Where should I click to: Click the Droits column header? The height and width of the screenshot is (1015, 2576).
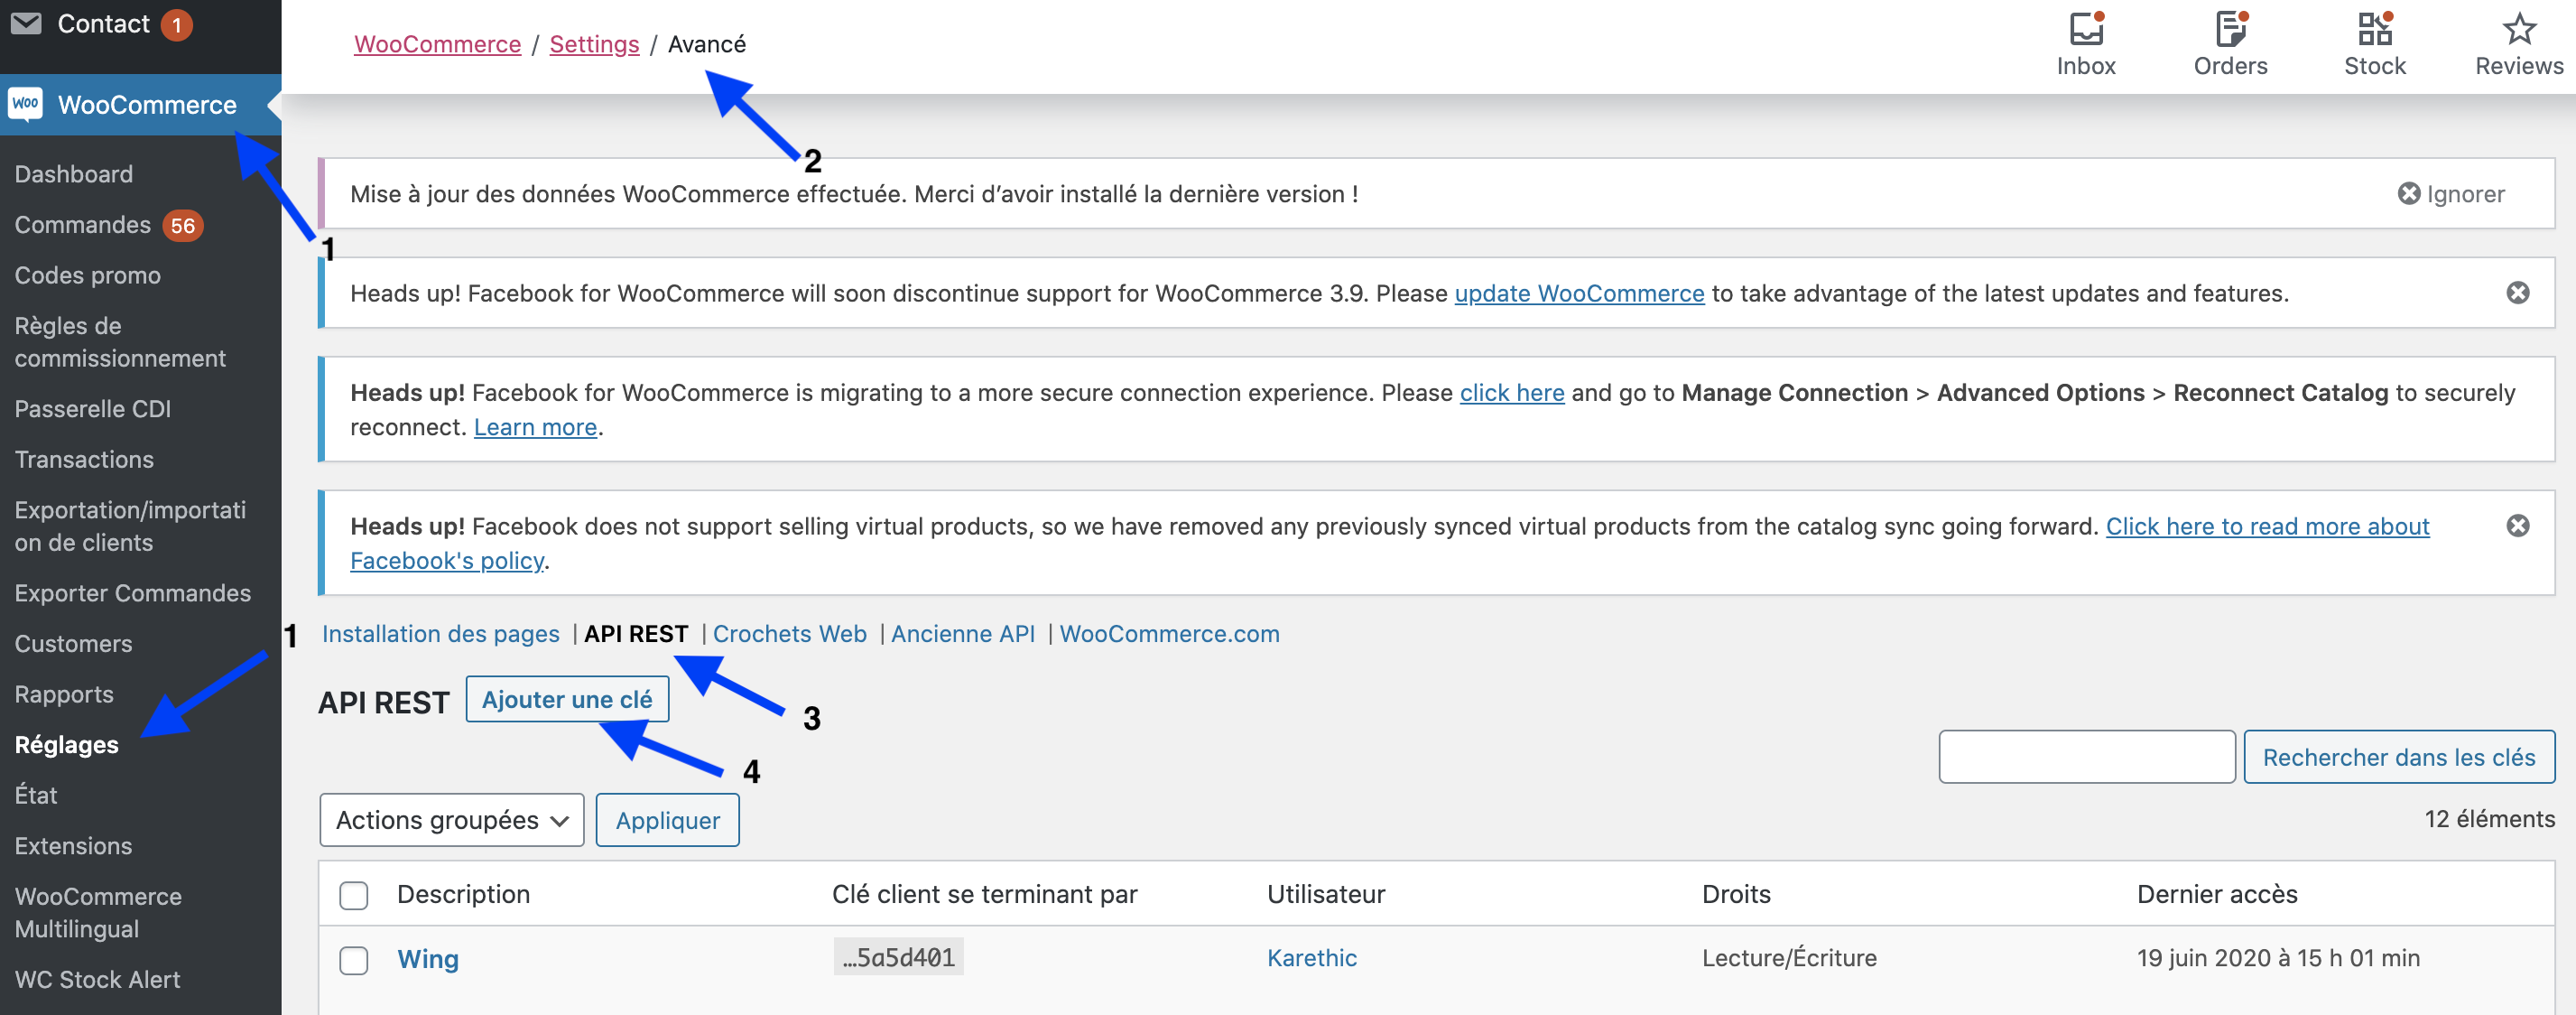1736,894
